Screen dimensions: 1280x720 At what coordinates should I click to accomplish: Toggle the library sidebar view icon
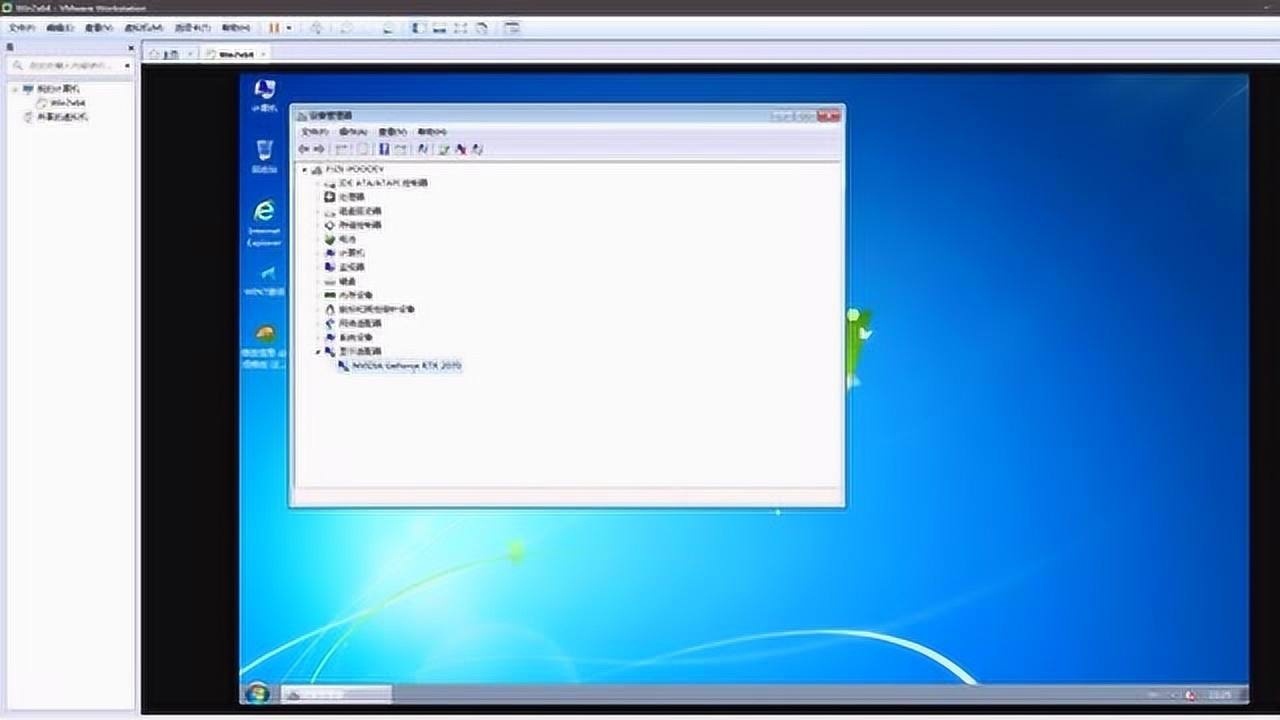pyautogui.click(x=420, y=28)
